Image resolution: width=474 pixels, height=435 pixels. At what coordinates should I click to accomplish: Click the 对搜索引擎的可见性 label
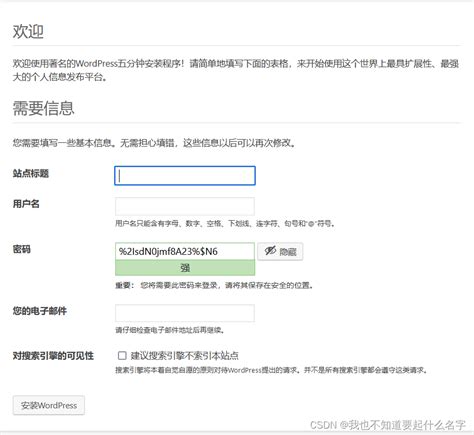53,356
